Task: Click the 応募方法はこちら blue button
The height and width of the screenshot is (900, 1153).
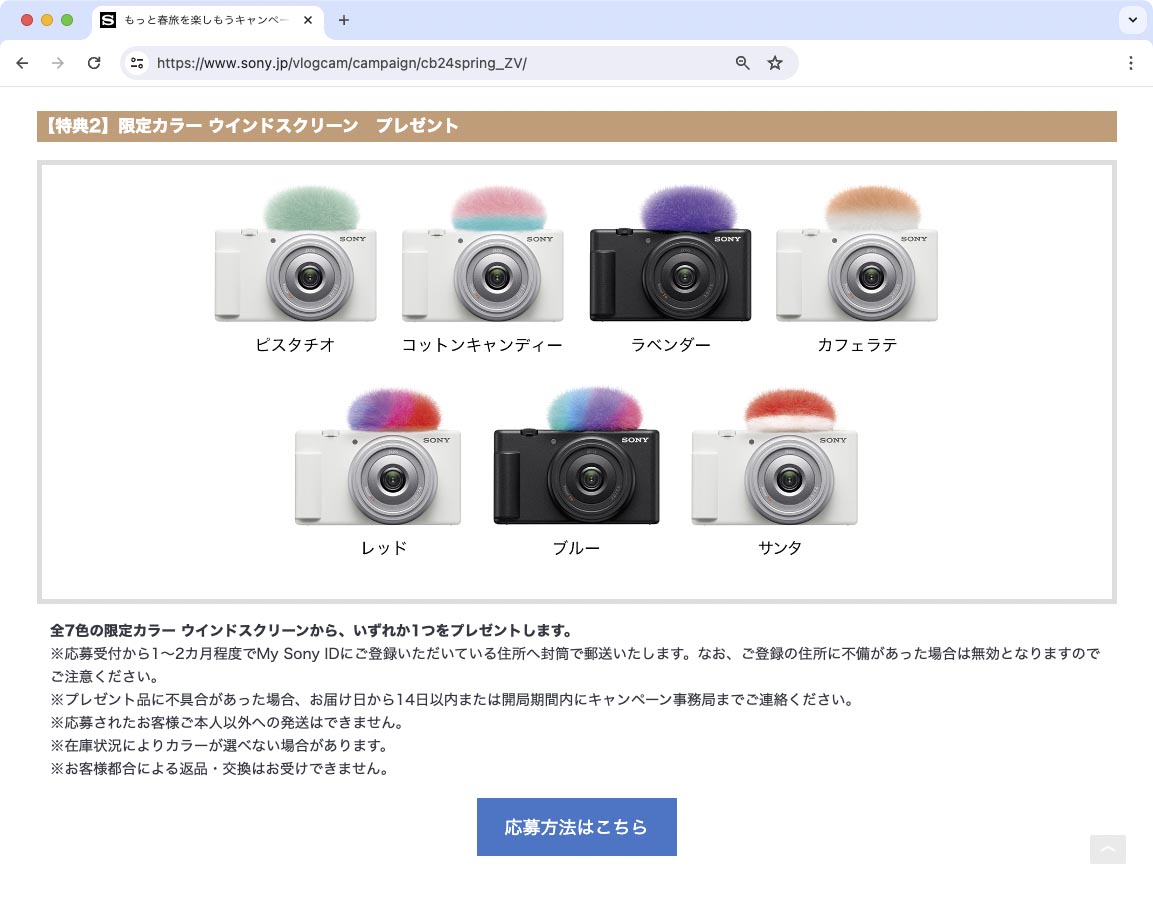Action: (576, 827)
